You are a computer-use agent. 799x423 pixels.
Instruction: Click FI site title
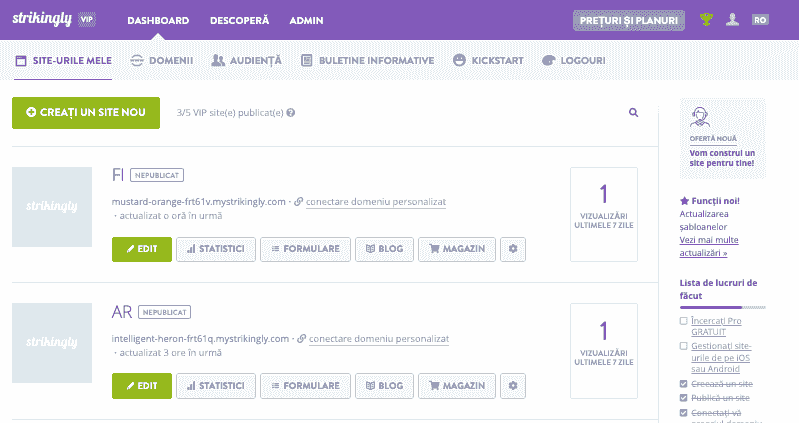click(118, 175)
